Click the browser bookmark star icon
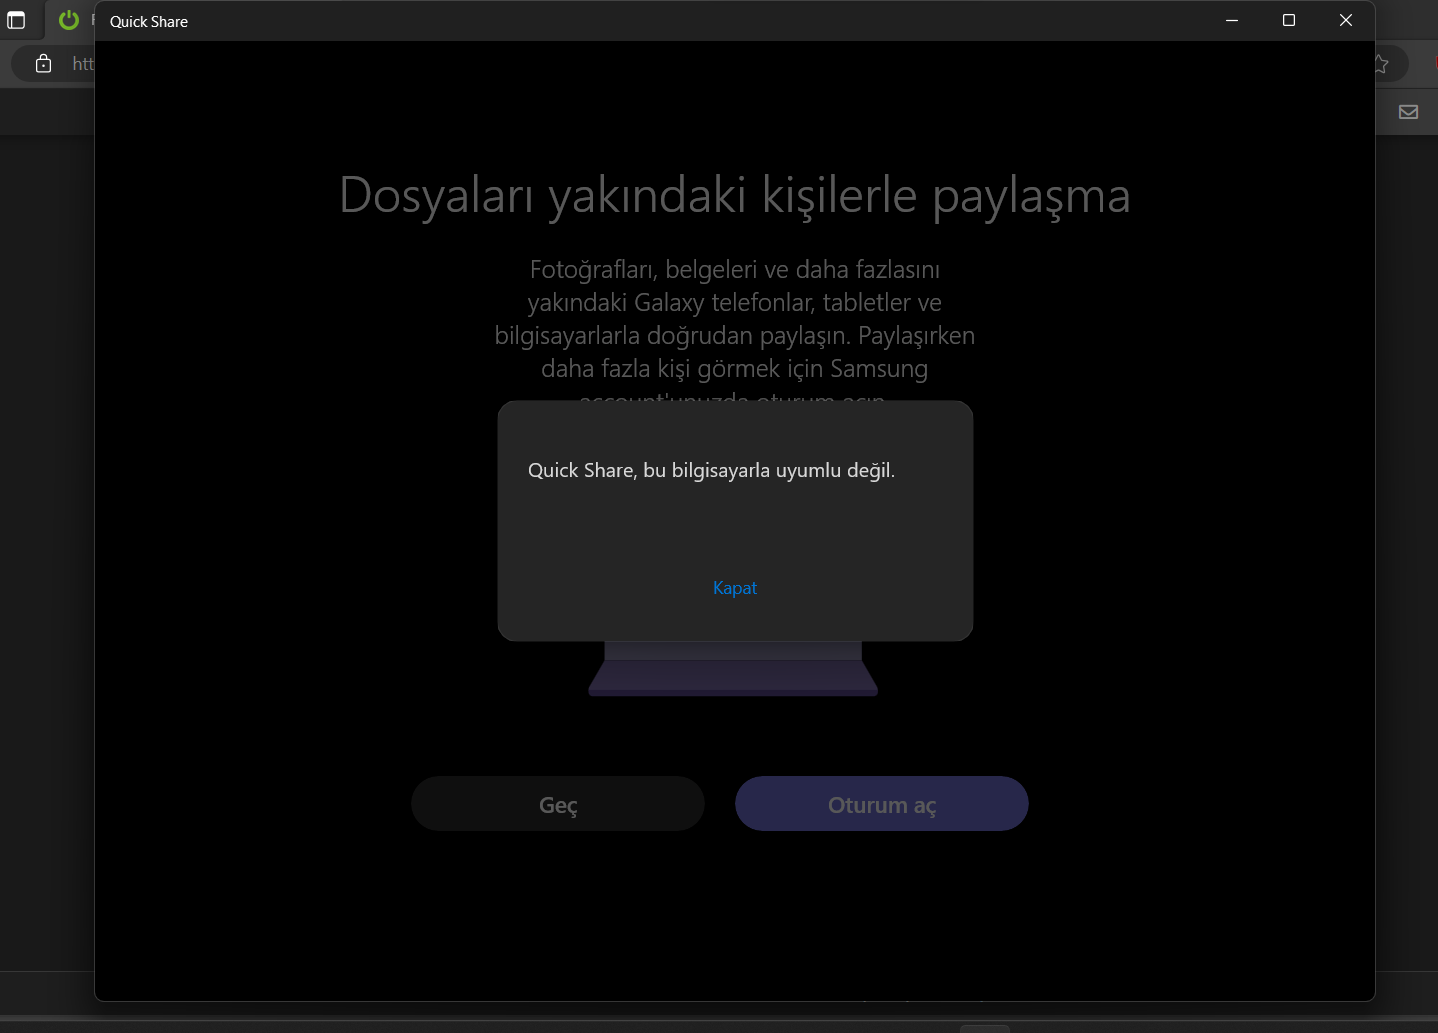Viewport: 1438px width, 1033px height. pyautogui.click(x=1382, y=64)
